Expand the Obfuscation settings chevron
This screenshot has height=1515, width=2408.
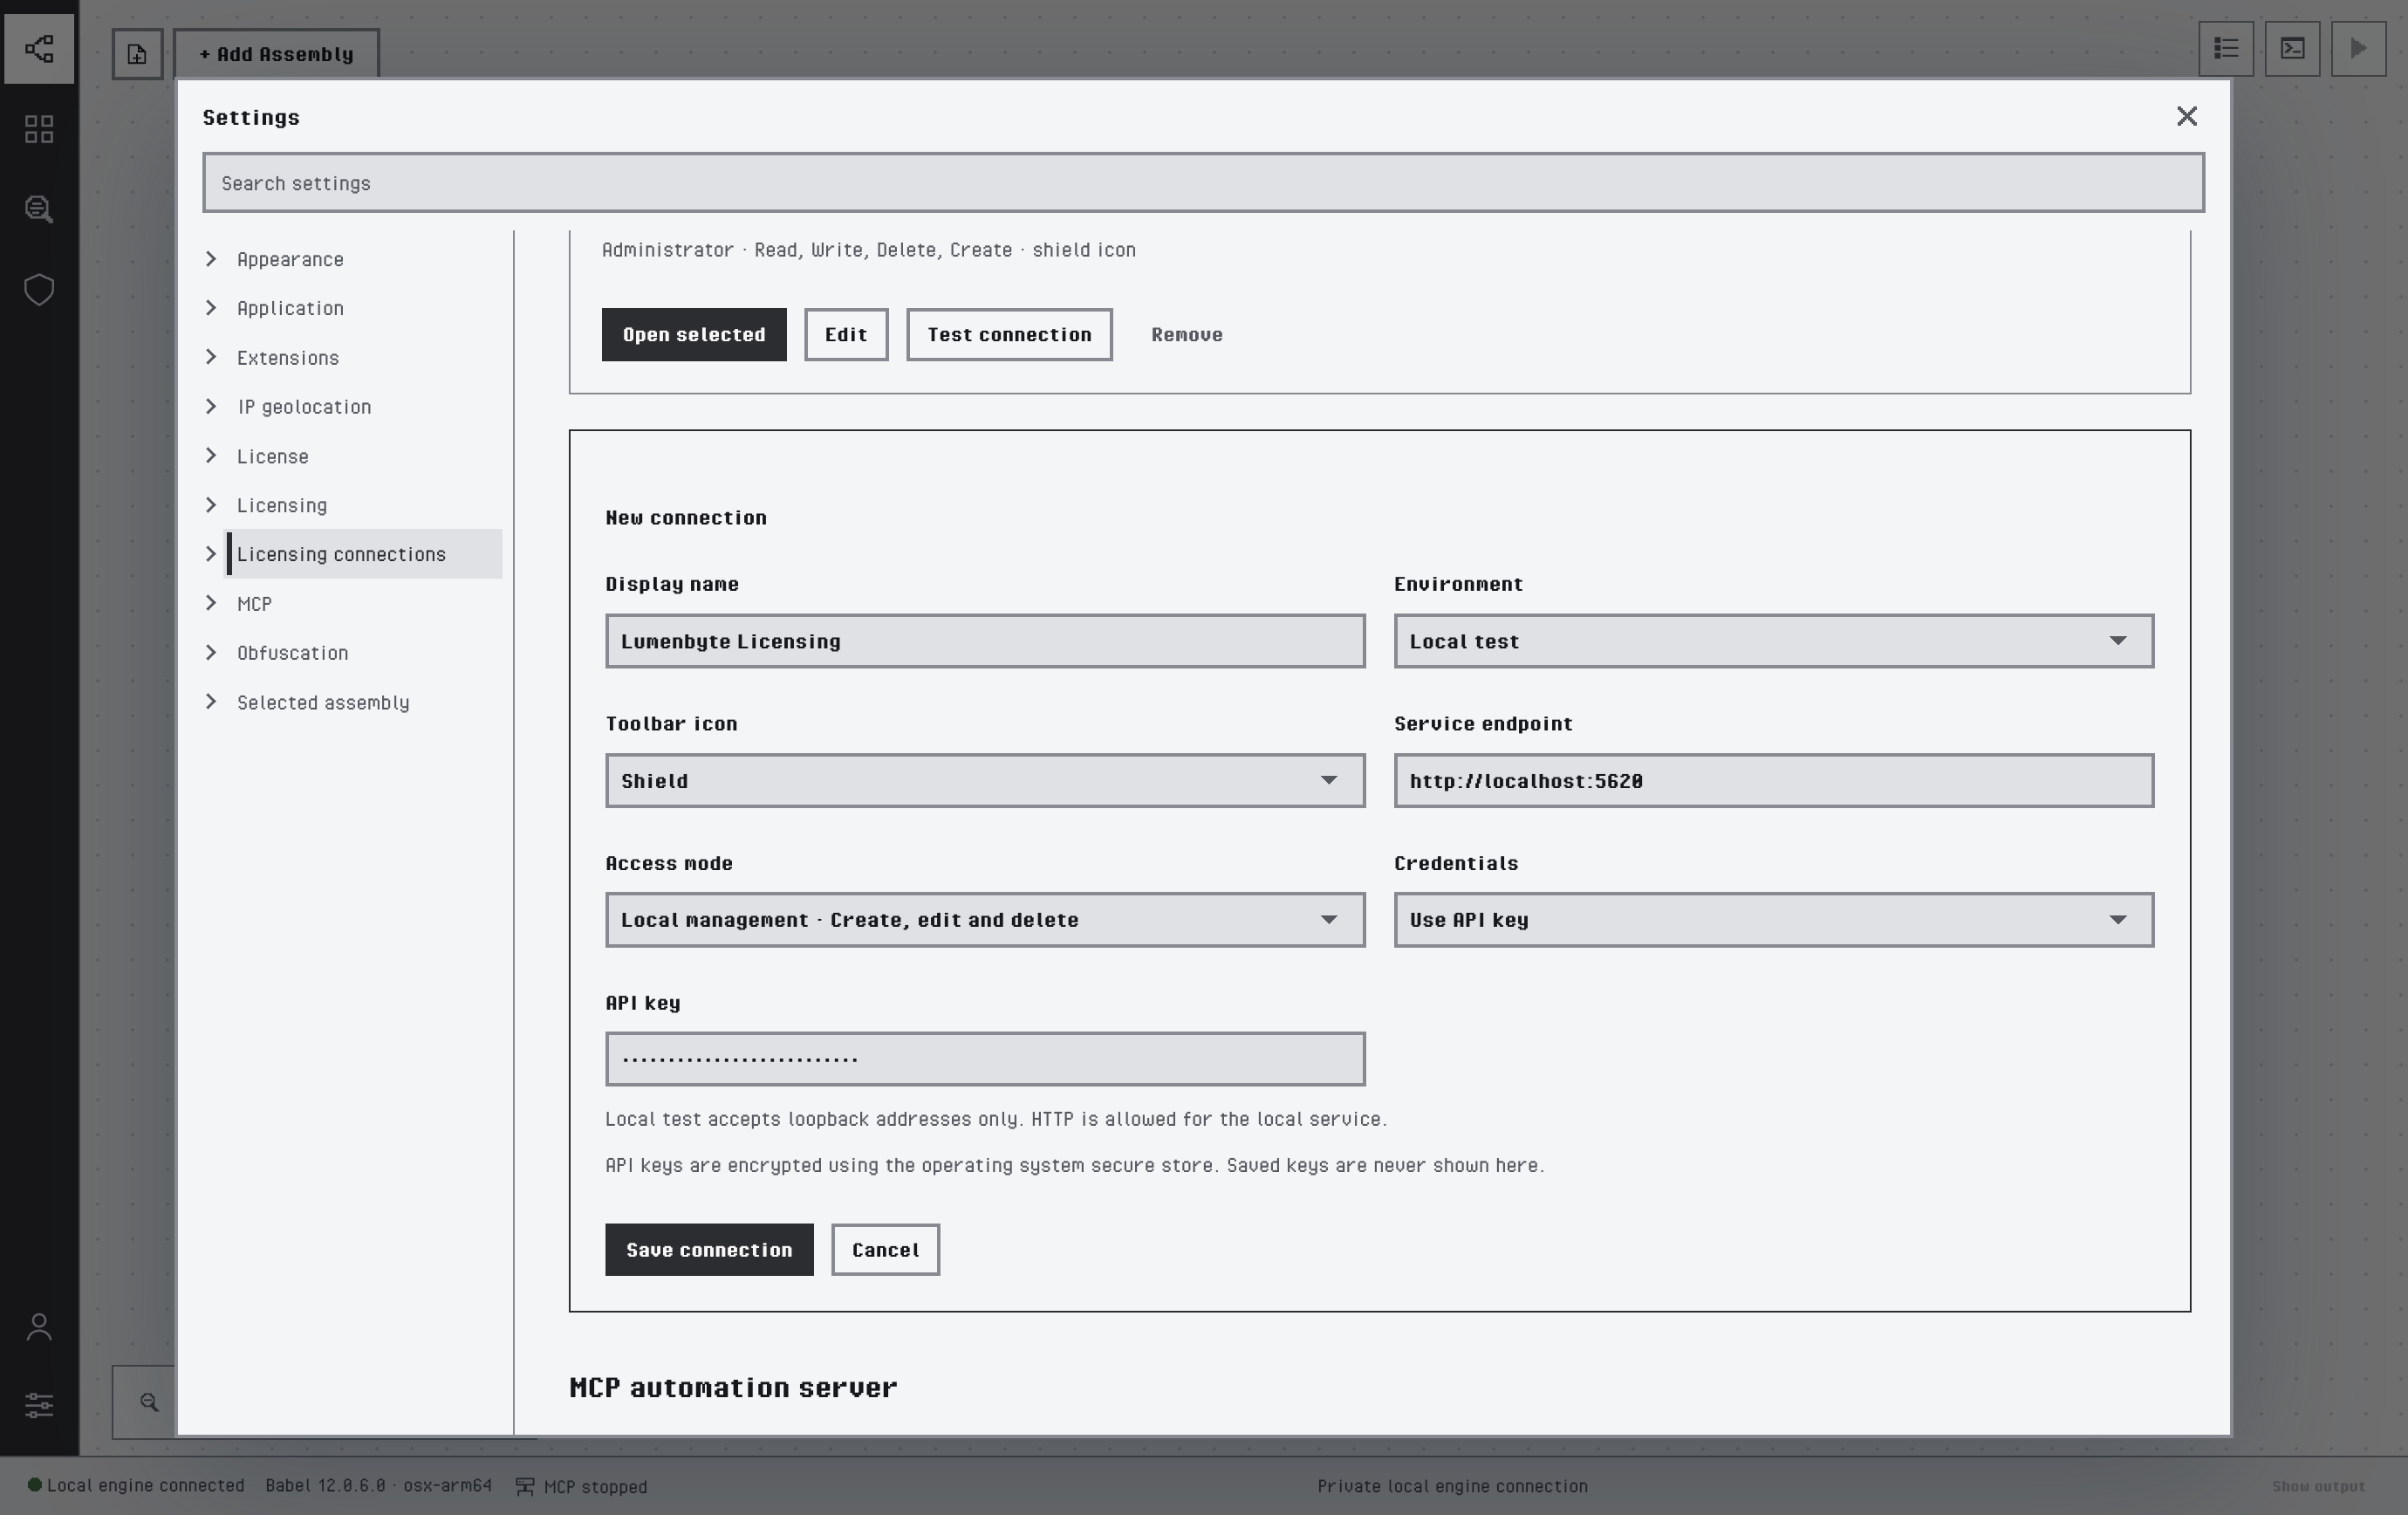coord(211,652)
